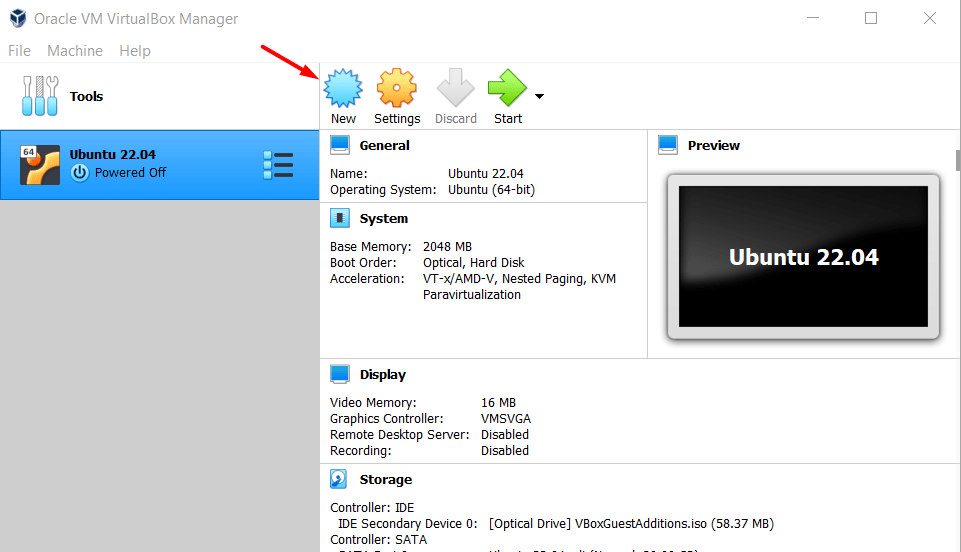The image size is (961, 552).
Task: Click the Acceleration value VT-x/AMD-V line
Action: [519, 279]
